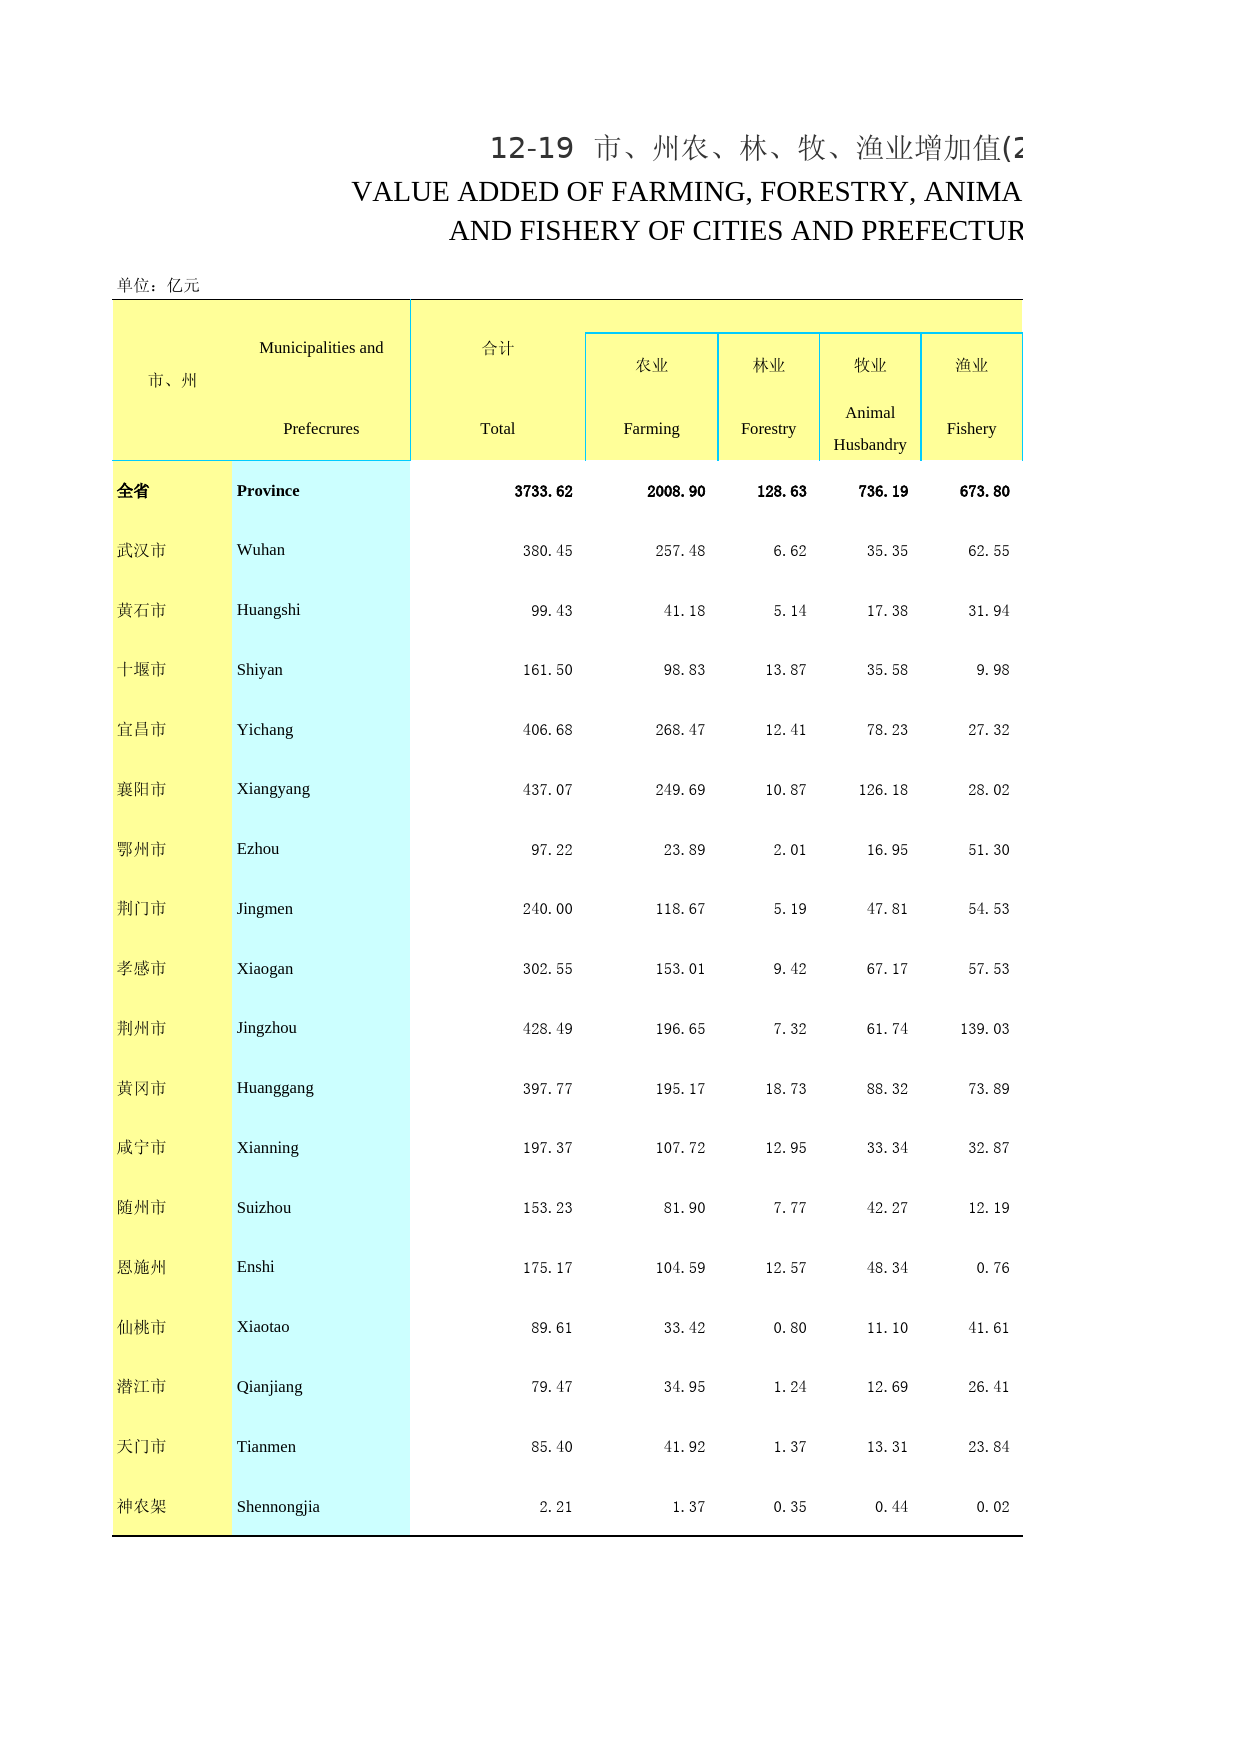1240x1754 pixels.
Task: Click Xiangyang animal husbandry value 126.18
Action: (883, 790)
